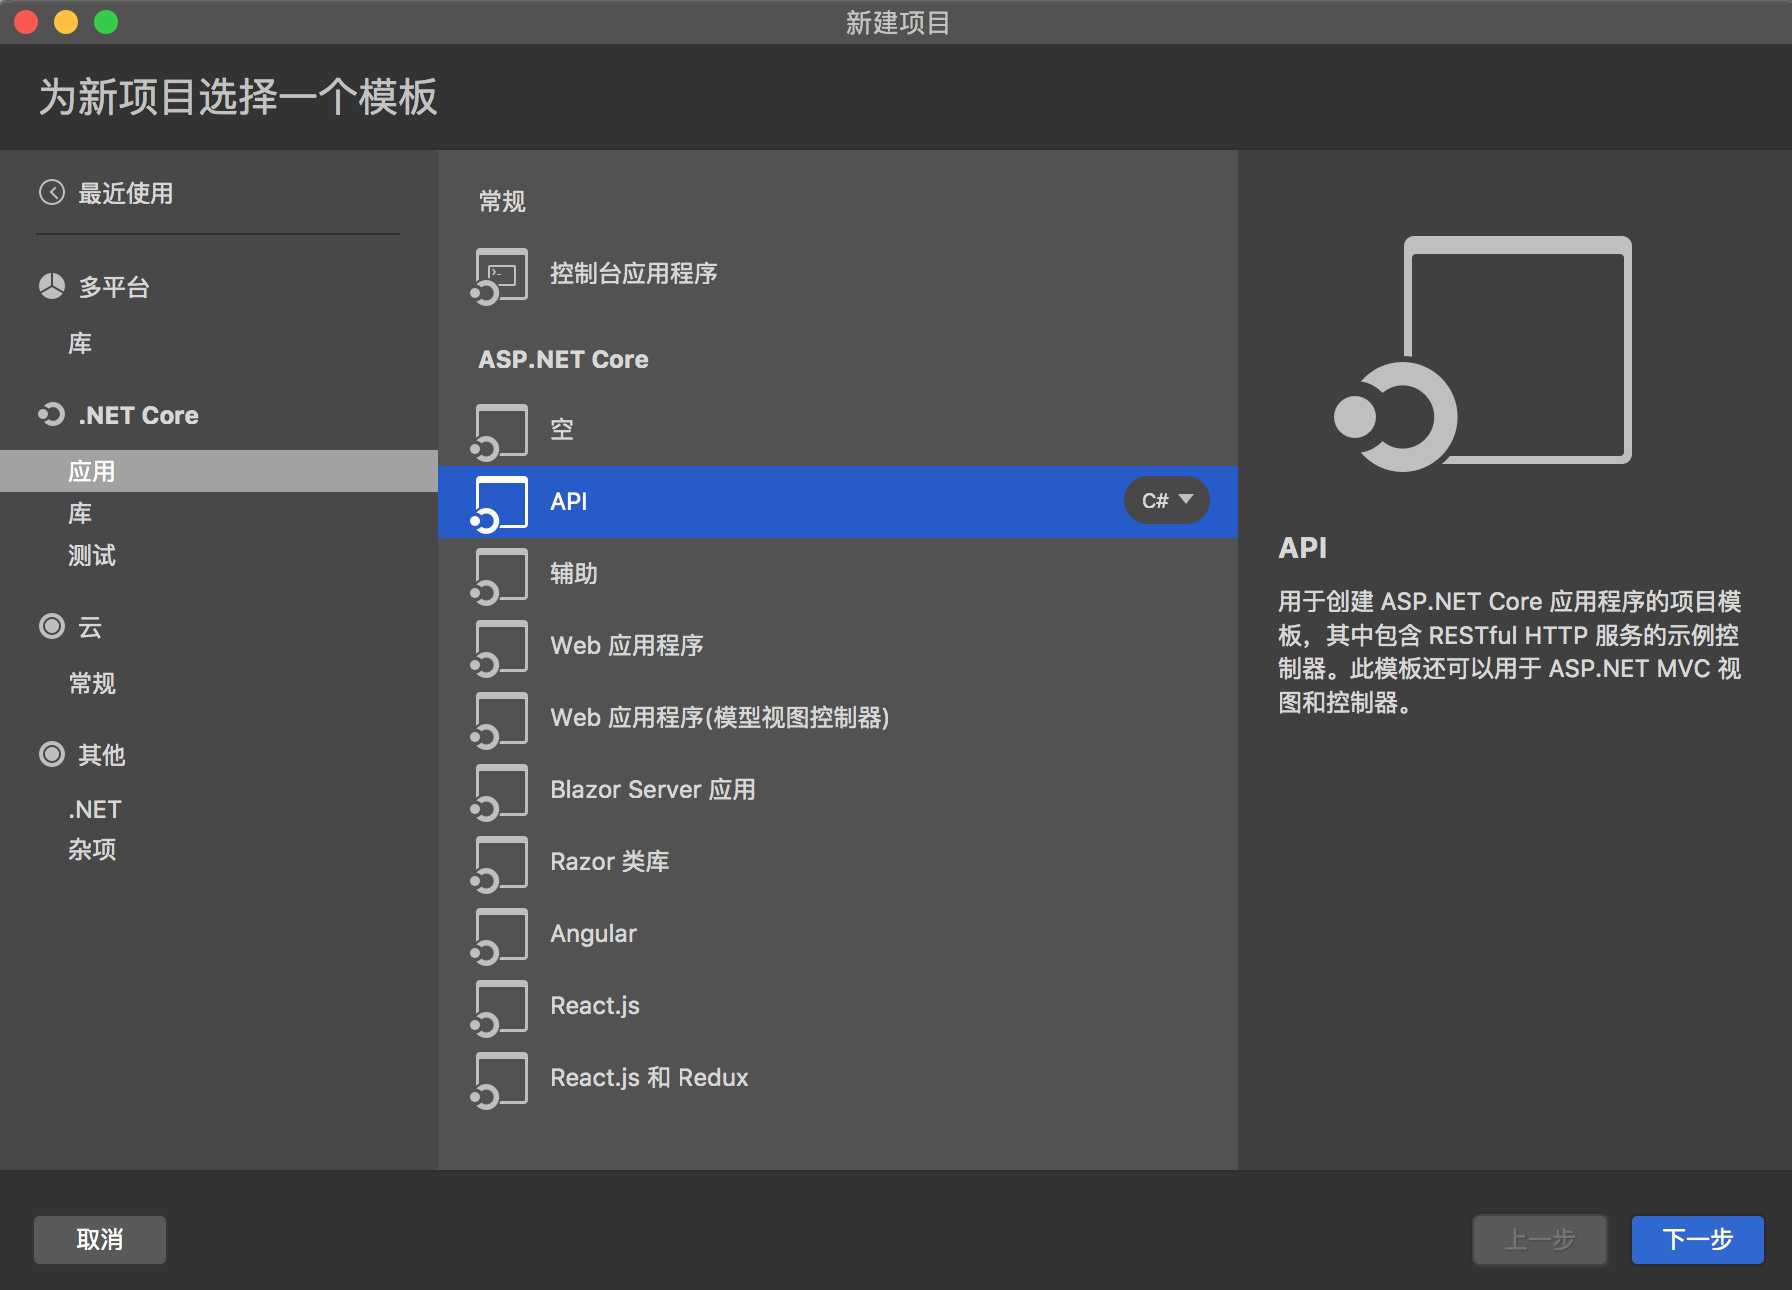Click the console application template icon
This screenshot has height=1290, width=1792.
click(499, 276)
